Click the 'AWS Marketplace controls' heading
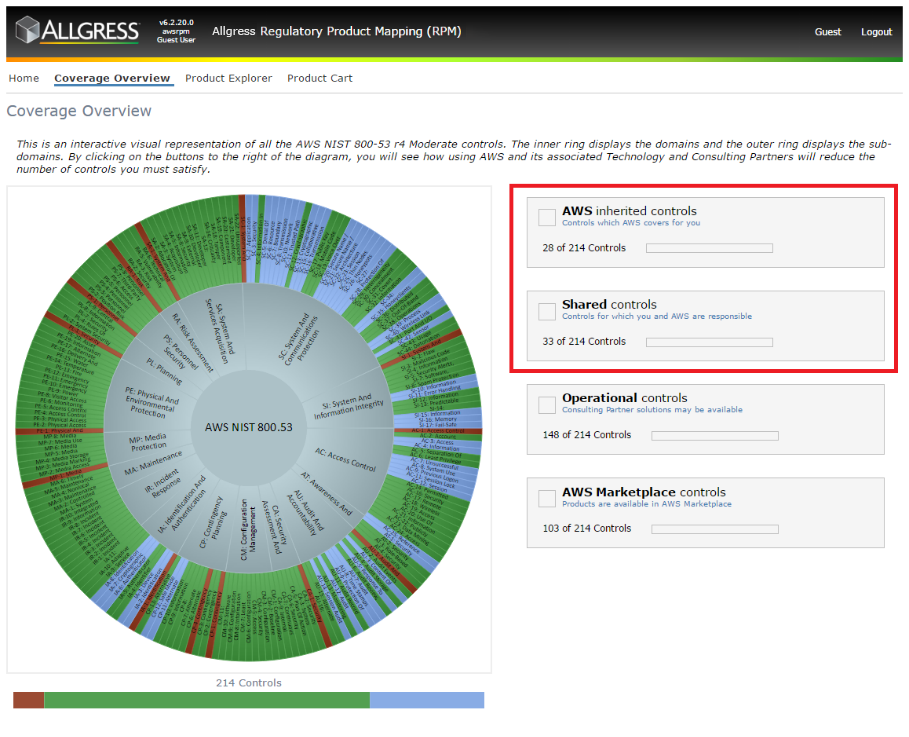The height and width of the screenshot is (737, 909). (x=643, y=492)
